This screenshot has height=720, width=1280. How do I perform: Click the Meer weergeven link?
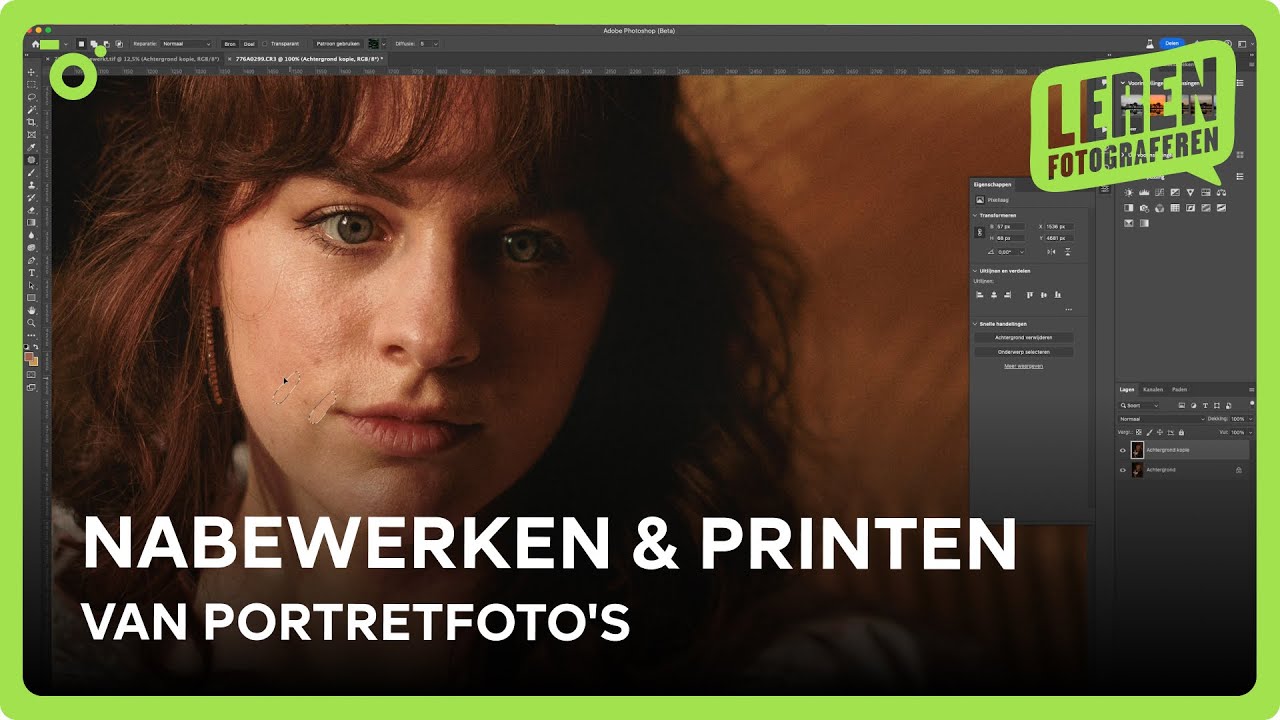point(1023,366)
